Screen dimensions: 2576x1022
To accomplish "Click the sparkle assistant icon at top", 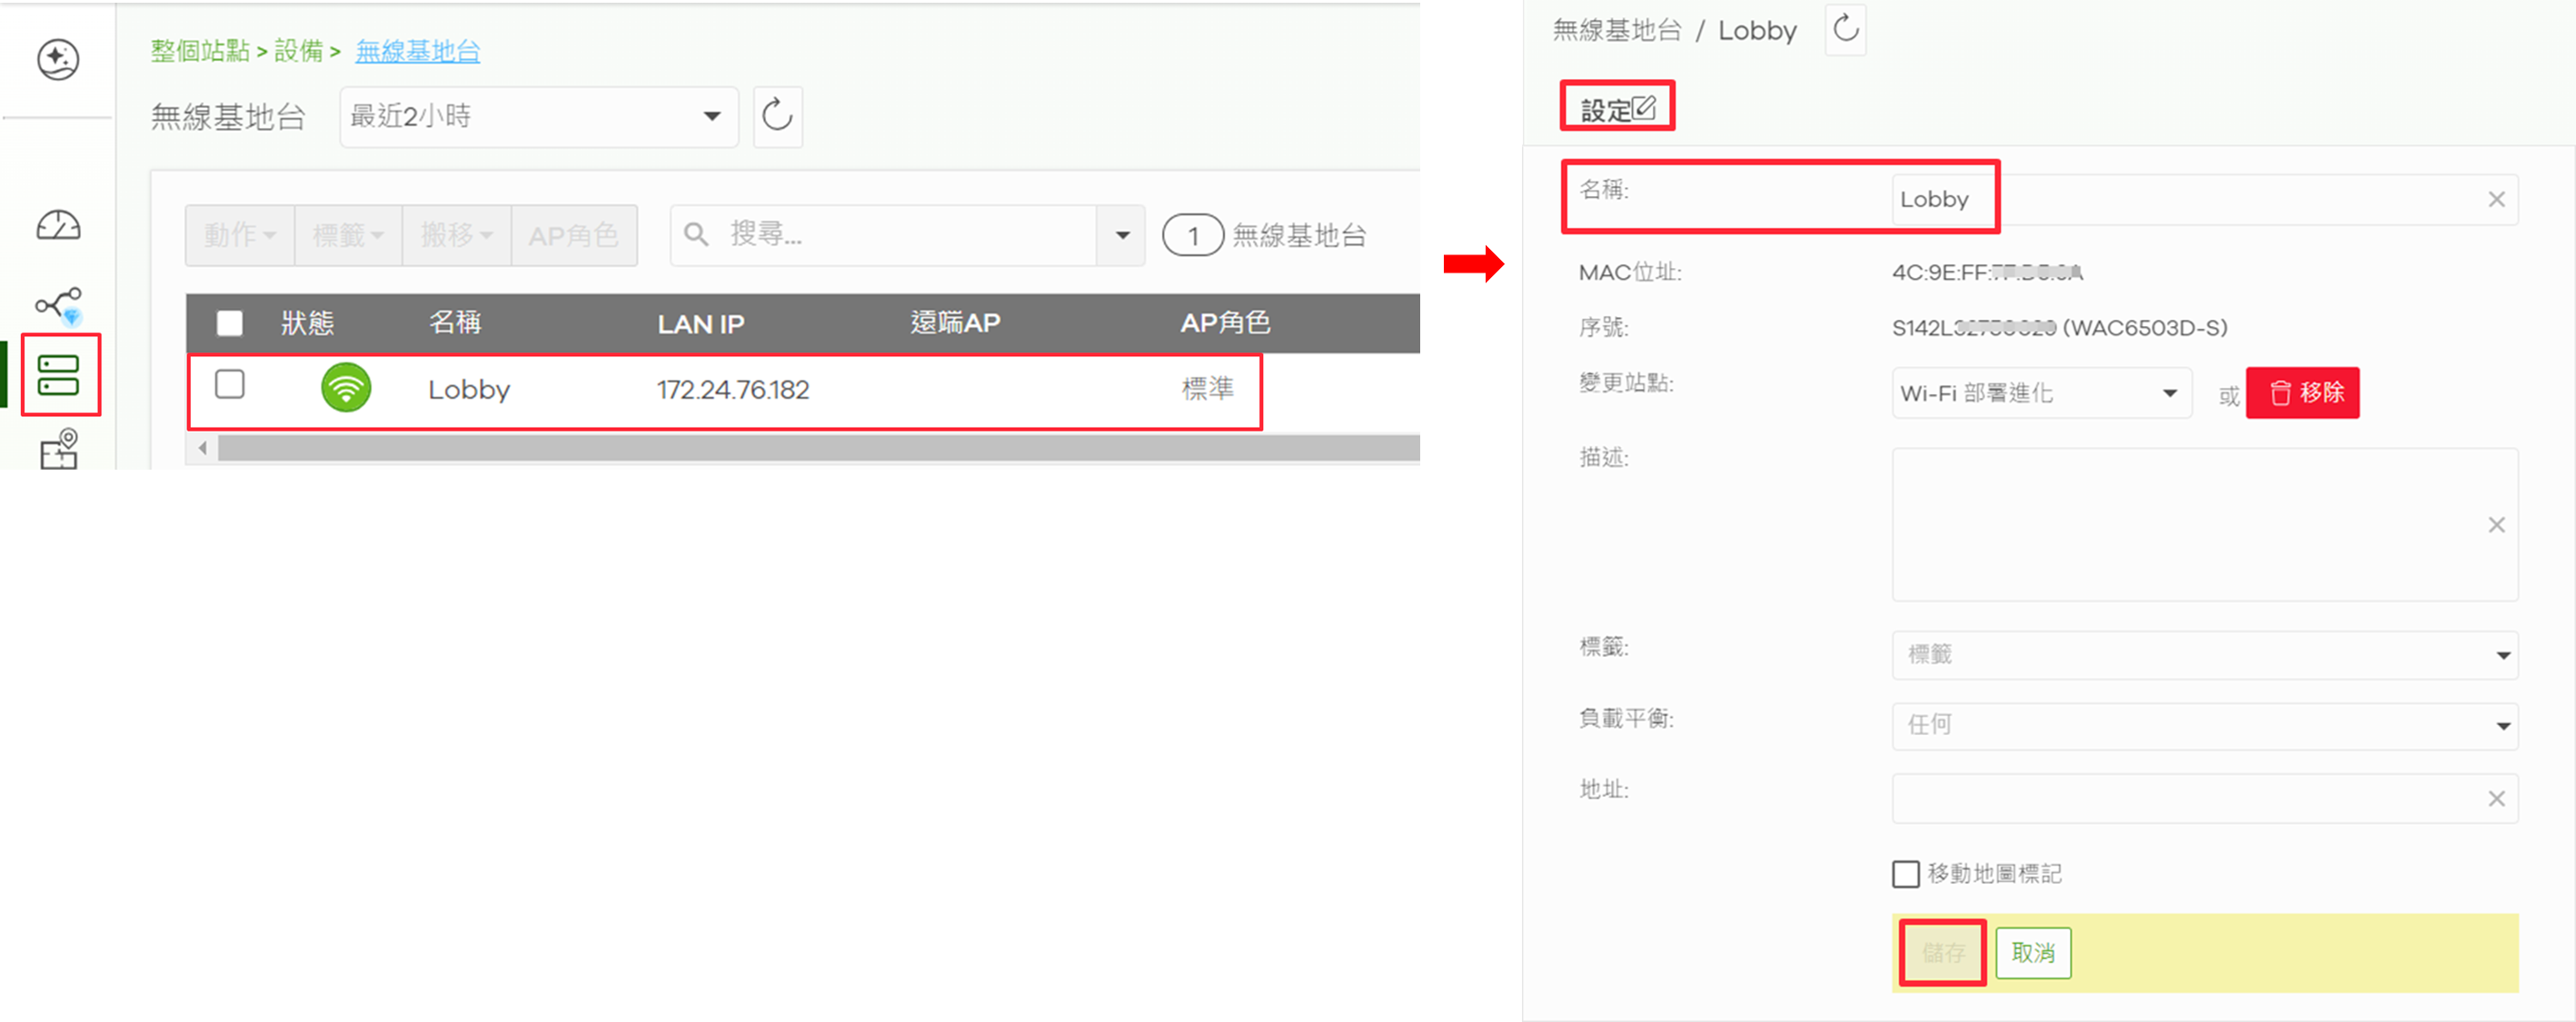I will (x=58, y=59).
